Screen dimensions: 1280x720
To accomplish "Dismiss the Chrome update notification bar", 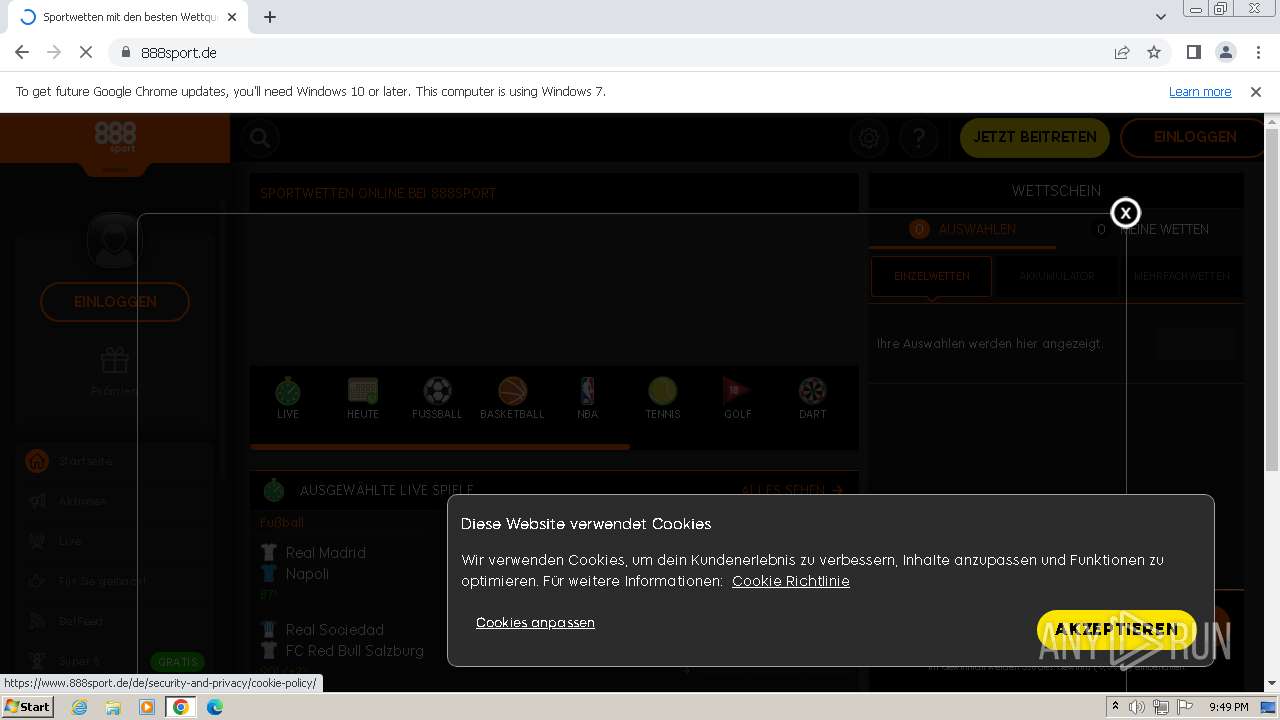I will pyautogui.click(x=1256, y=92).
